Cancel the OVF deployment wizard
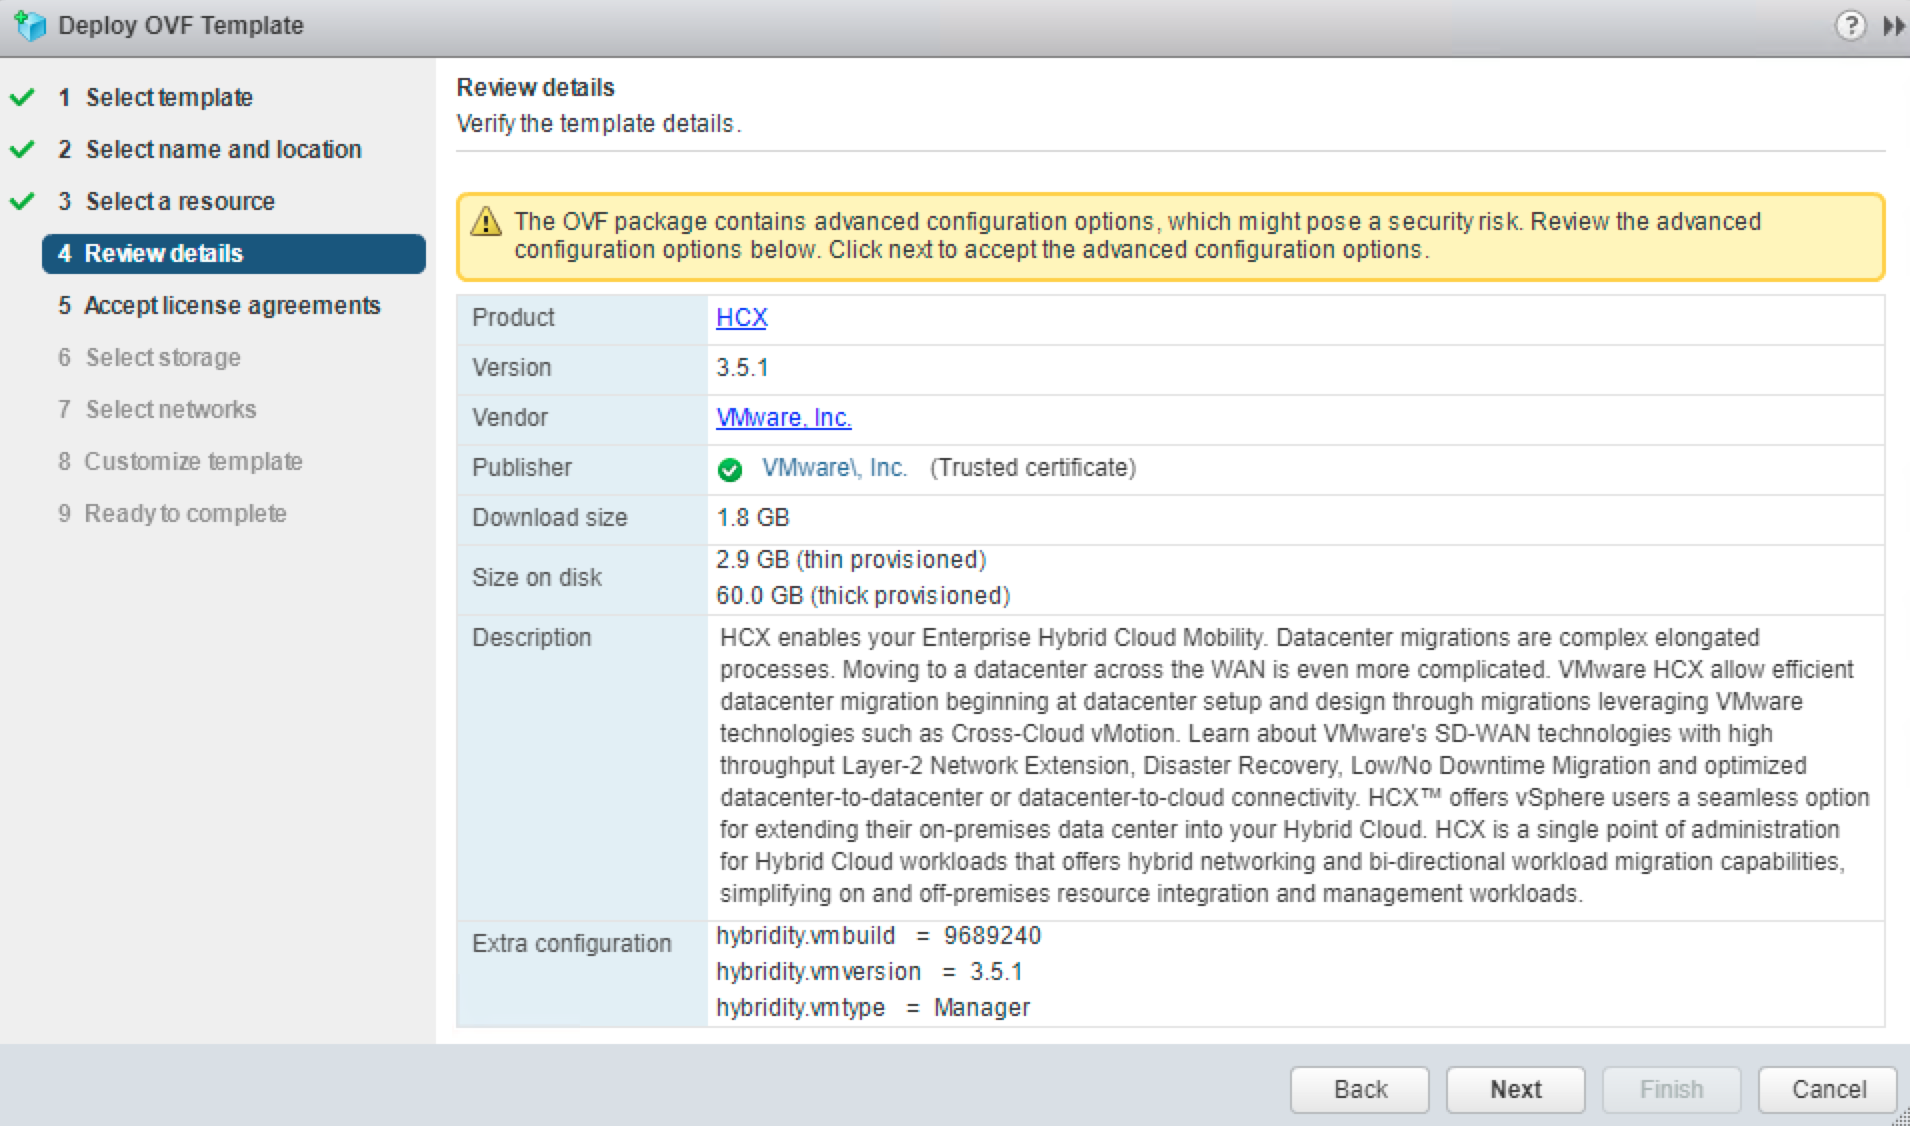 [1827, 1089]
